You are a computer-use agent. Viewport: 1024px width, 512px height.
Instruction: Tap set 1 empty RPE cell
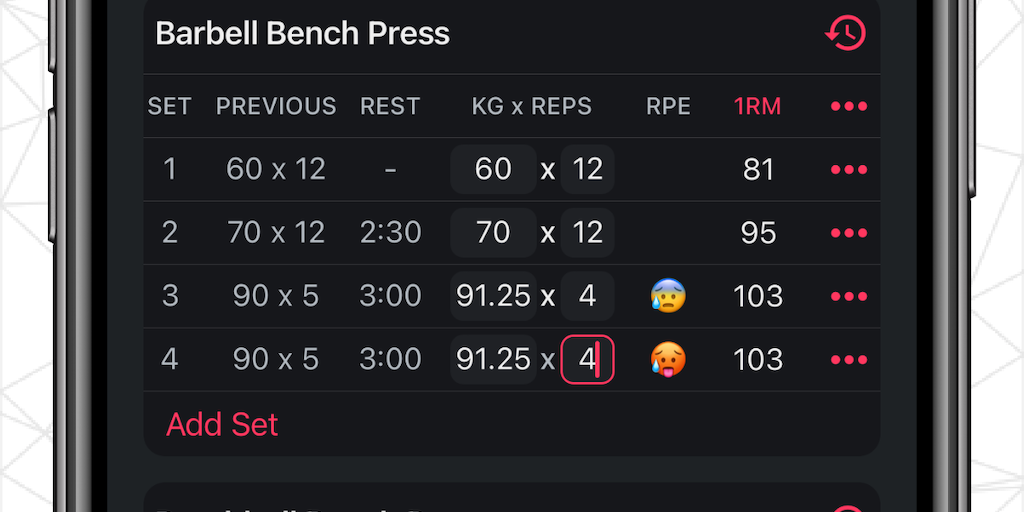[x=668, y=169]
